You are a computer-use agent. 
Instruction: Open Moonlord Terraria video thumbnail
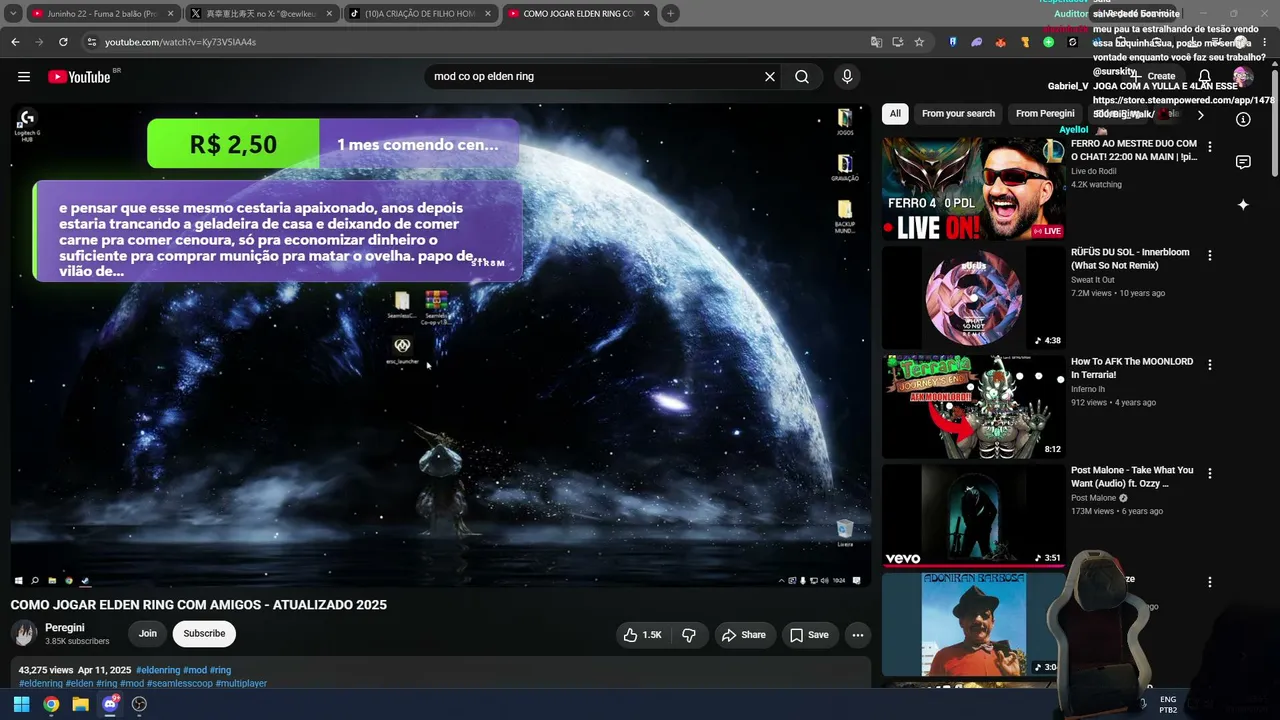tap(973, 406)
